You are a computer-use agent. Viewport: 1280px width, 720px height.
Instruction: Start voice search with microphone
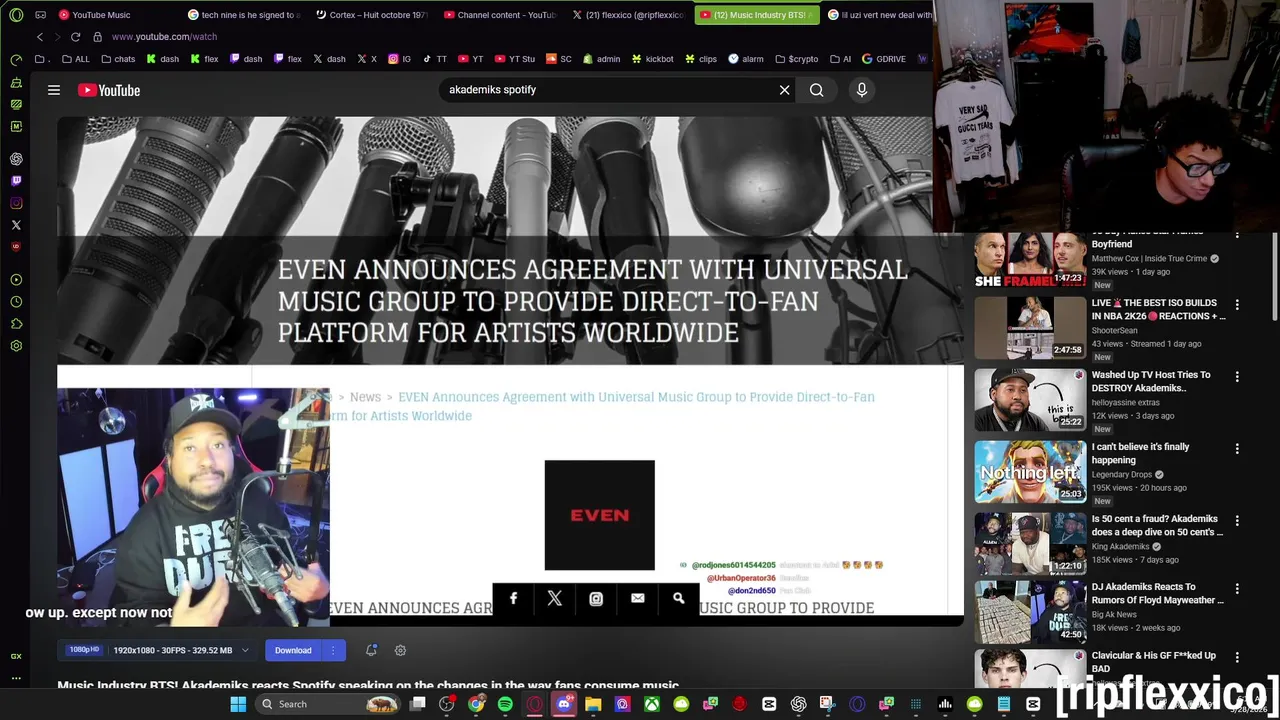[x=861, y=90]
